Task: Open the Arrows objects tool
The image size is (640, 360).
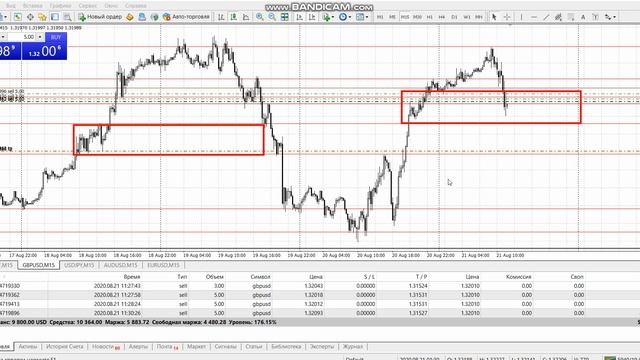Action: (608, 17)
